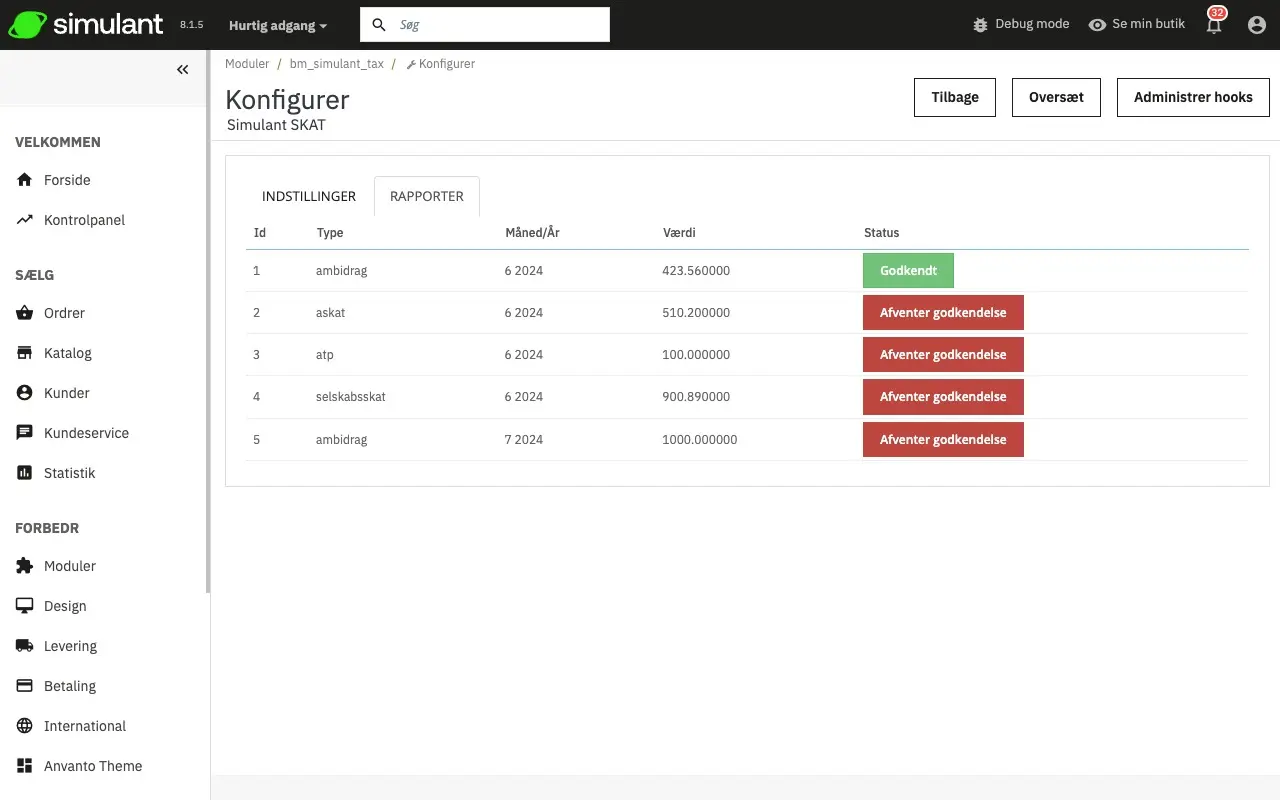Open the notifications bell icon
The image size is (1280, 800).
tap(1215, 26)
